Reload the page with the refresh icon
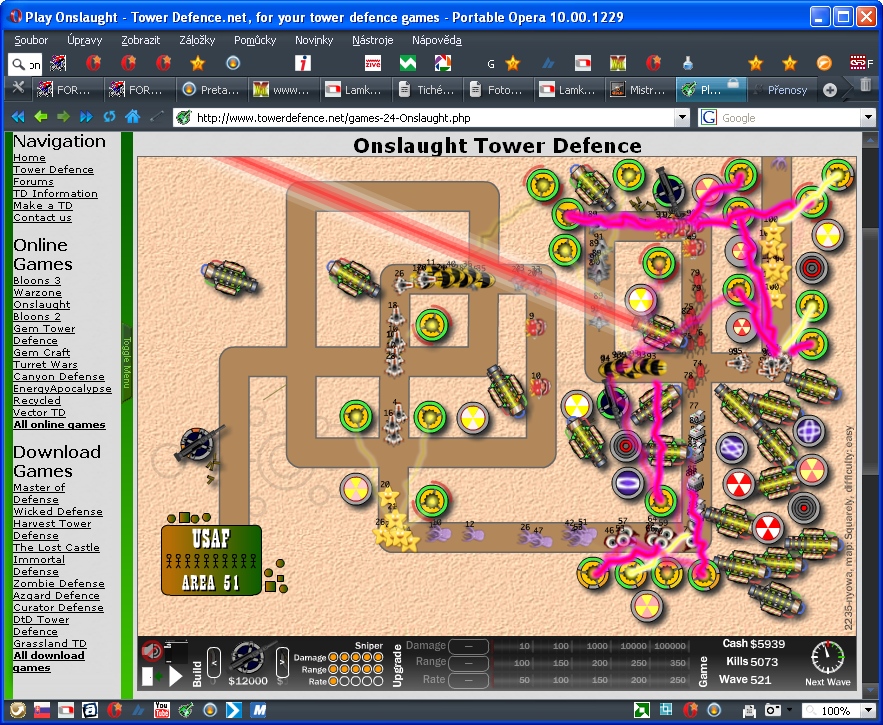 coord(109,117)
